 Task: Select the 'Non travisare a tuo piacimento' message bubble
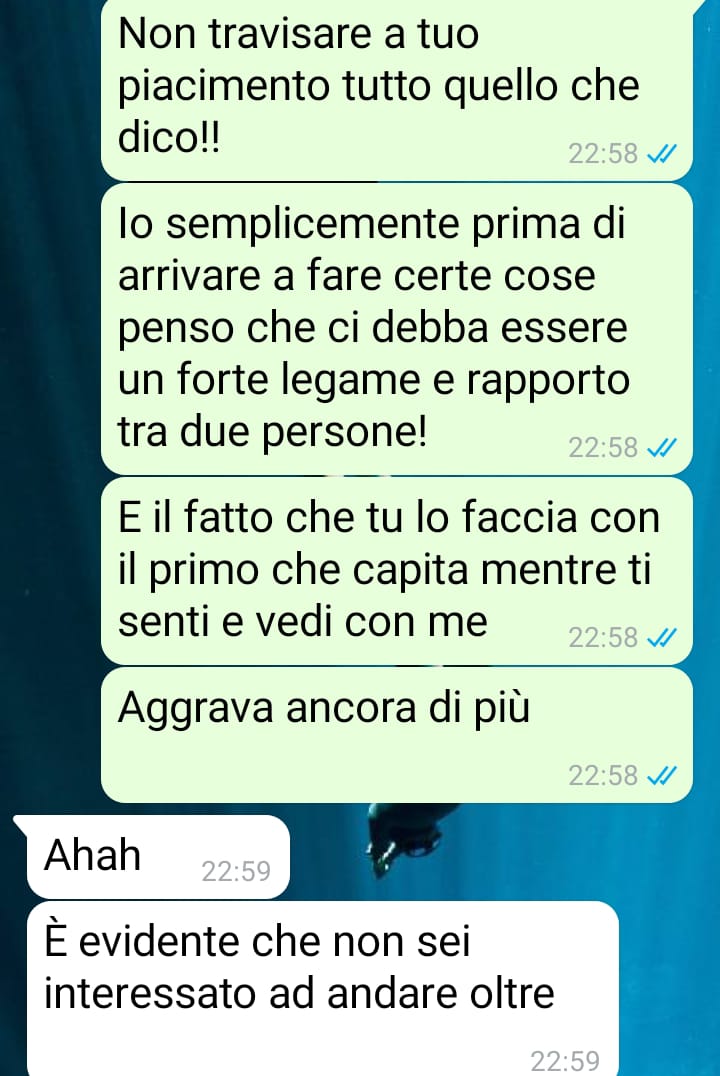pos(397,90)
